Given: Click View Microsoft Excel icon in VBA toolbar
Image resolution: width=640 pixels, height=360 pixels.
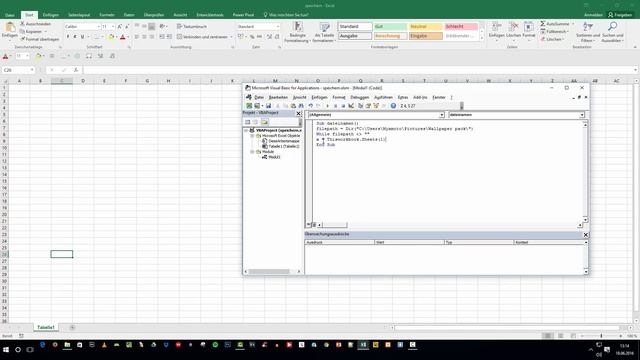Looking at the screenshot, I should [249, 106].
